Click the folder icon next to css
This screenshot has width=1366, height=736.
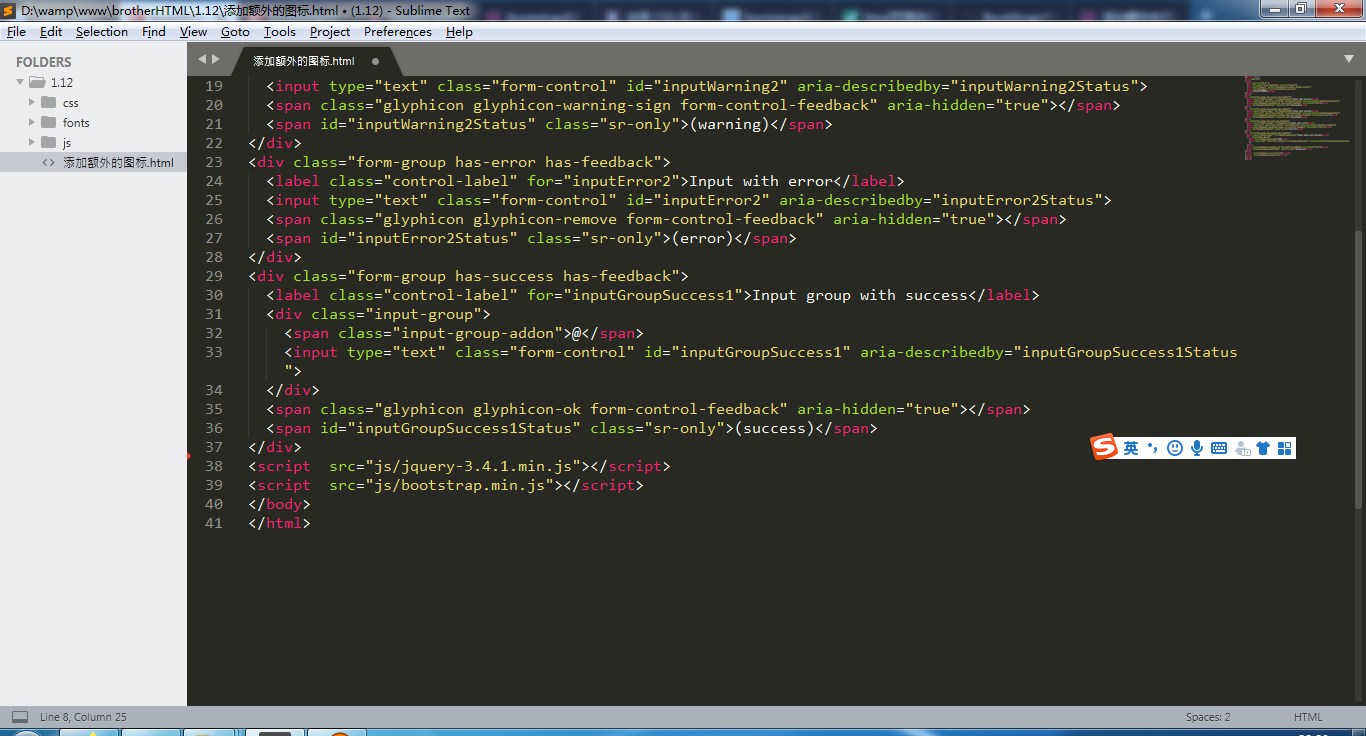[x=48, y=102]
